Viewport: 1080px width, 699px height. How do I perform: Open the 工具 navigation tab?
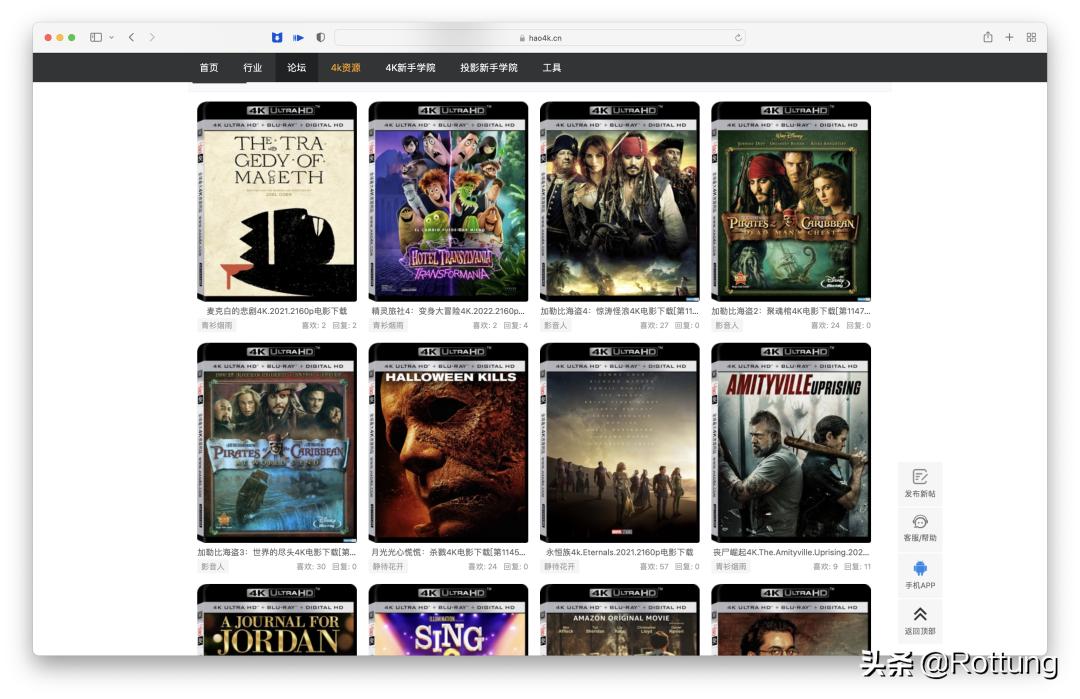tap(552, 67)
